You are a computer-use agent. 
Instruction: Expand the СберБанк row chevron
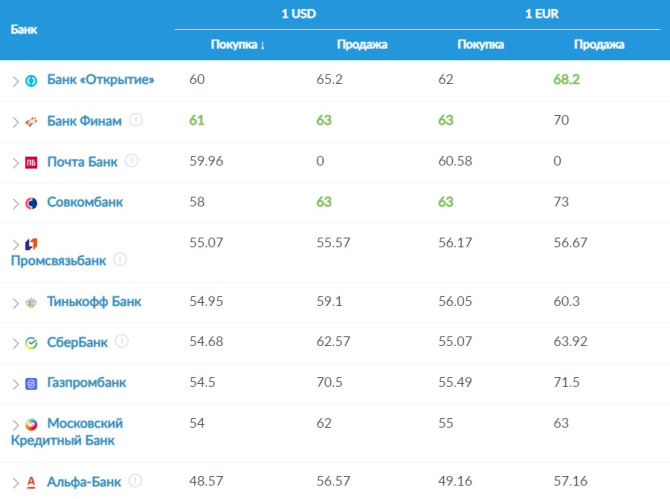tap(15, 343)
